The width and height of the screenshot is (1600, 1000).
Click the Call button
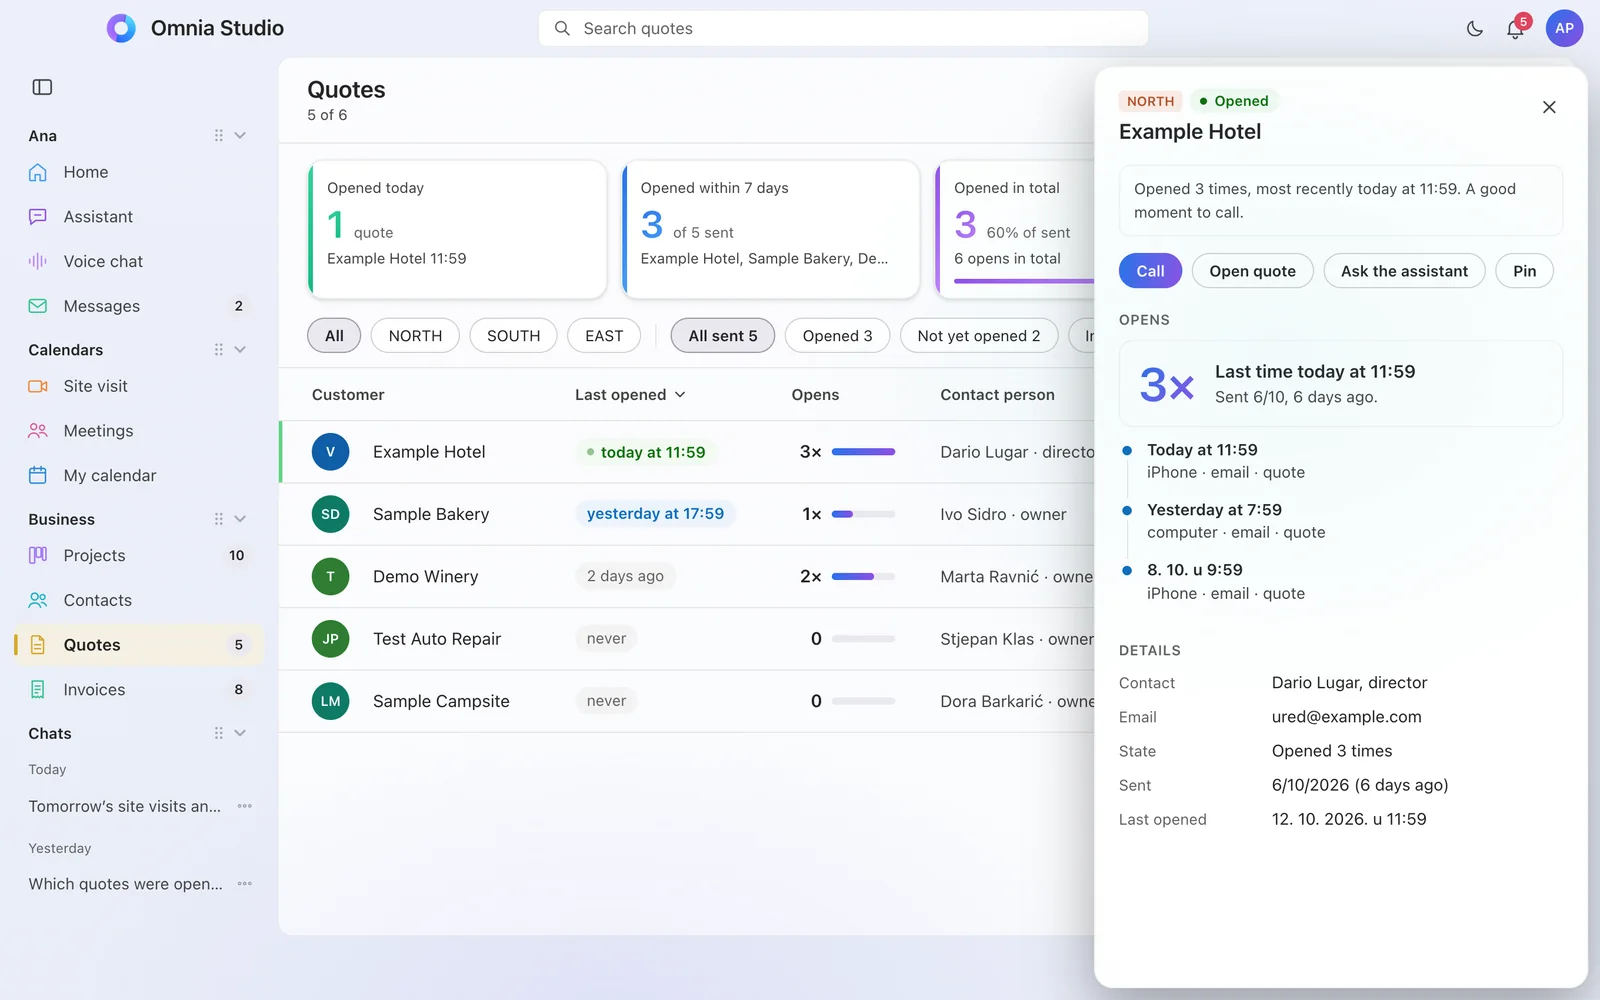[x=1150, y=271]
